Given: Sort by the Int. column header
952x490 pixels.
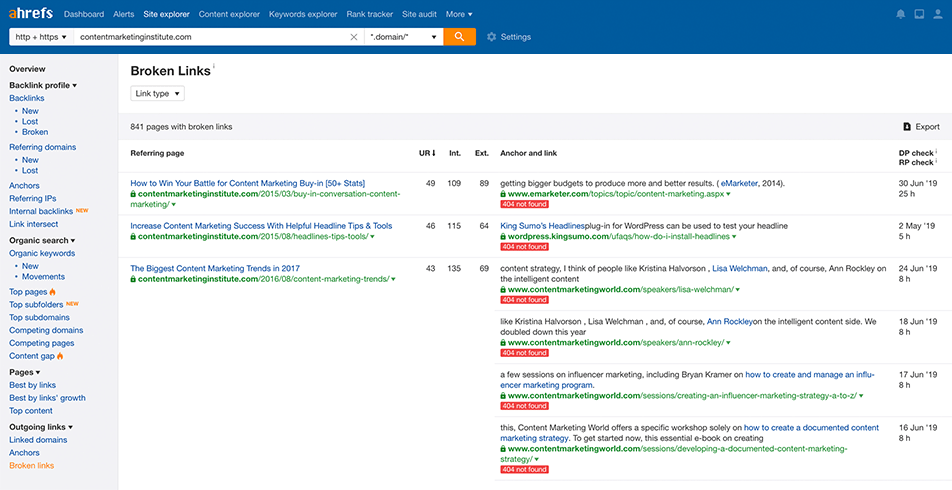Looking at the screenshot, I should [455, 153].
